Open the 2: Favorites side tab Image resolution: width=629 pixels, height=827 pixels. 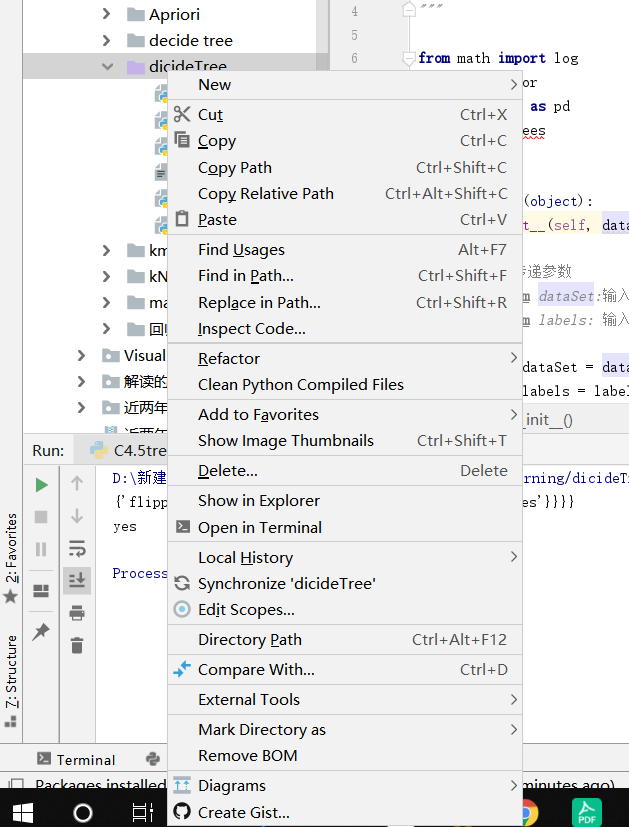11,558
